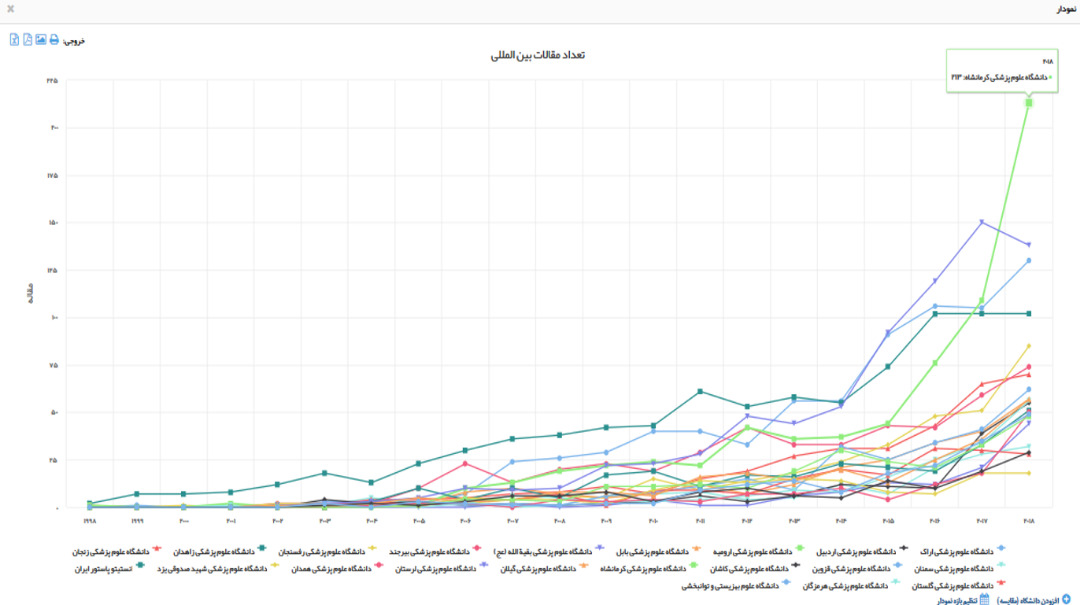Click the chart title تعداد مقالات بین المللی
This screenshot has height=605, width=1080.
[537, 55]
